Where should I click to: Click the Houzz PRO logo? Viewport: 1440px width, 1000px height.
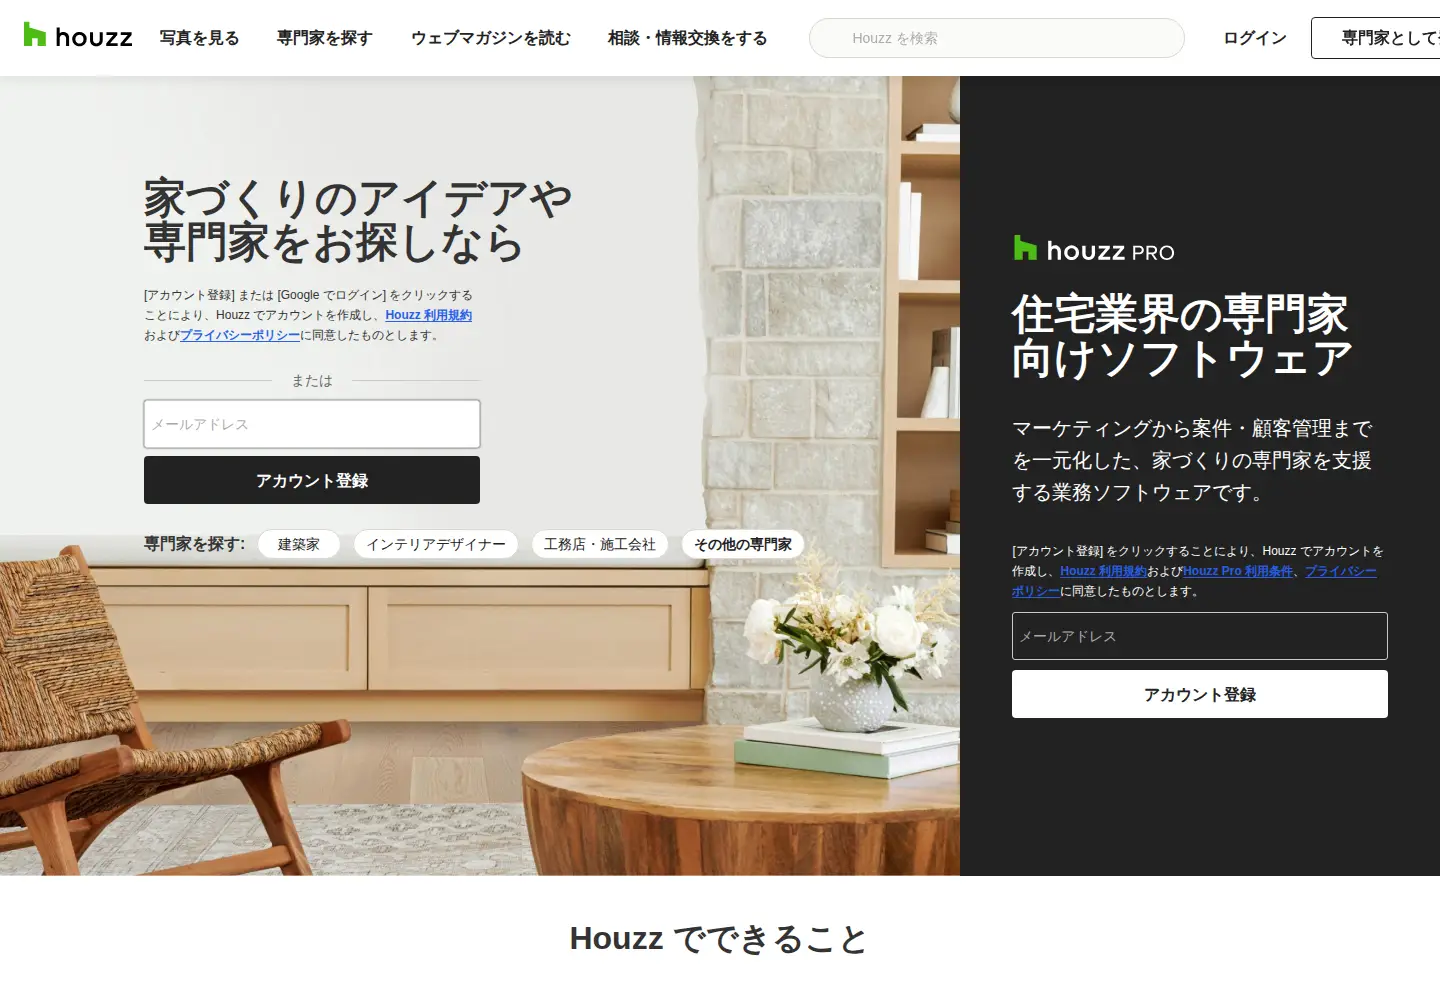coord(1094,250)
